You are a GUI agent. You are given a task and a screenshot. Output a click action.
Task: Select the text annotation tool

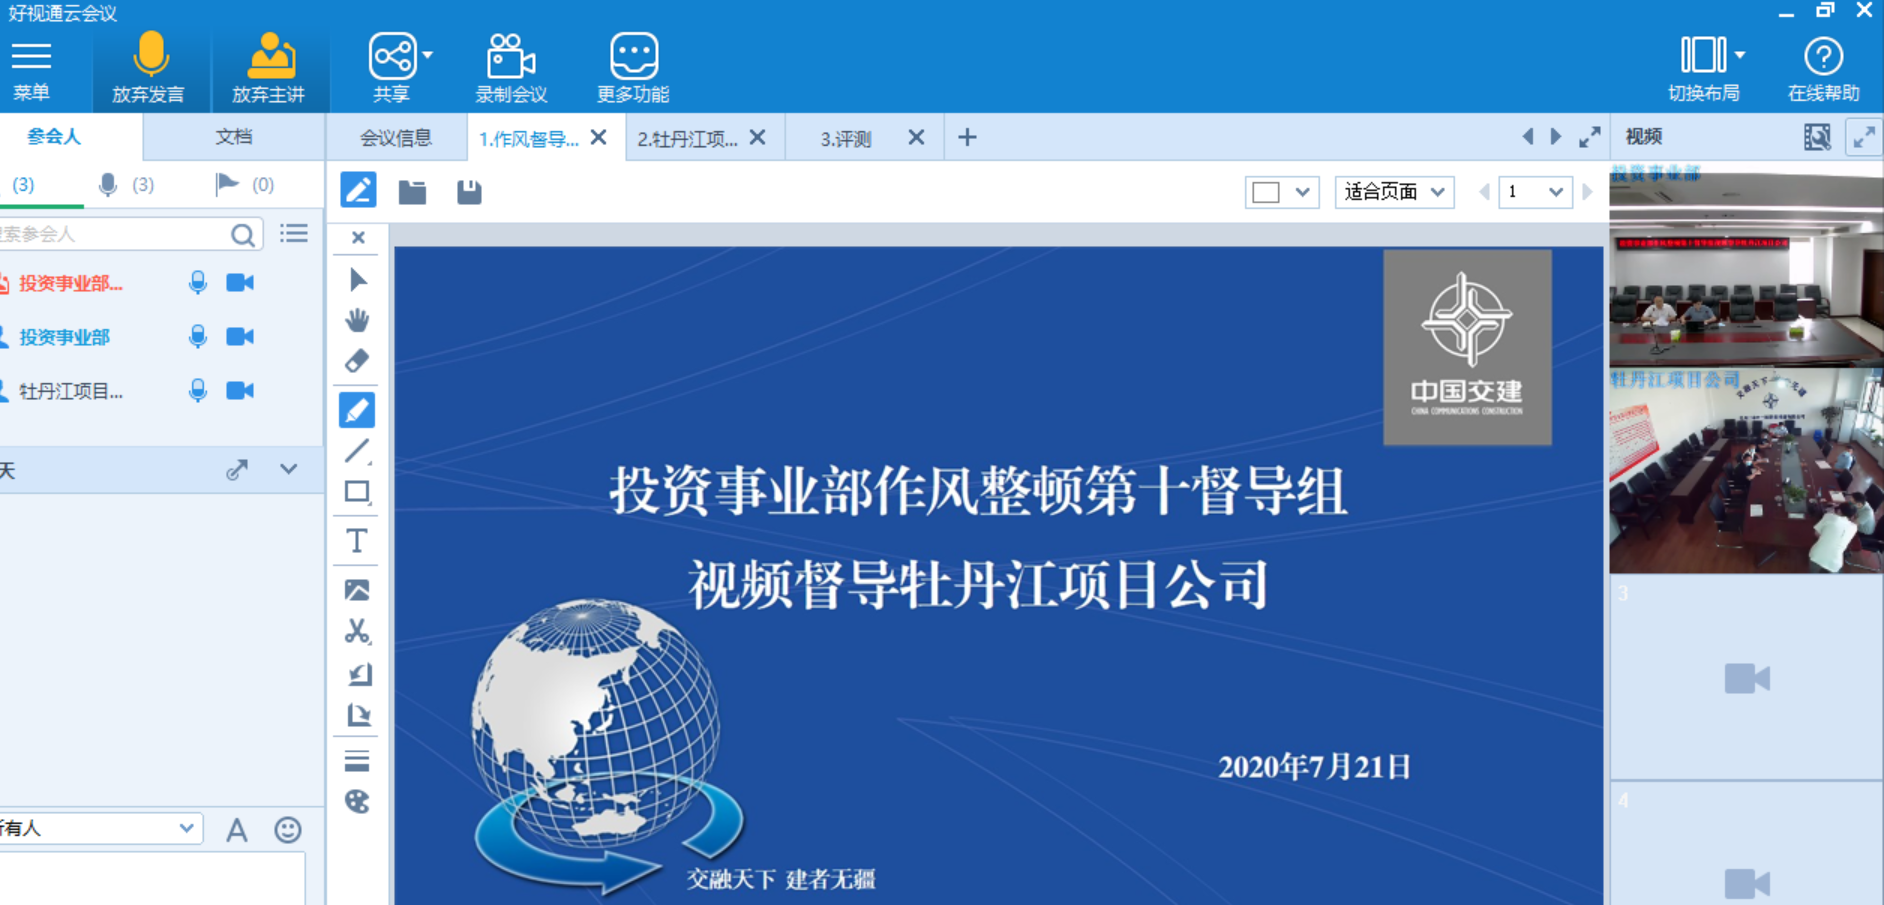pyautogui.click(x=357, y=540)
